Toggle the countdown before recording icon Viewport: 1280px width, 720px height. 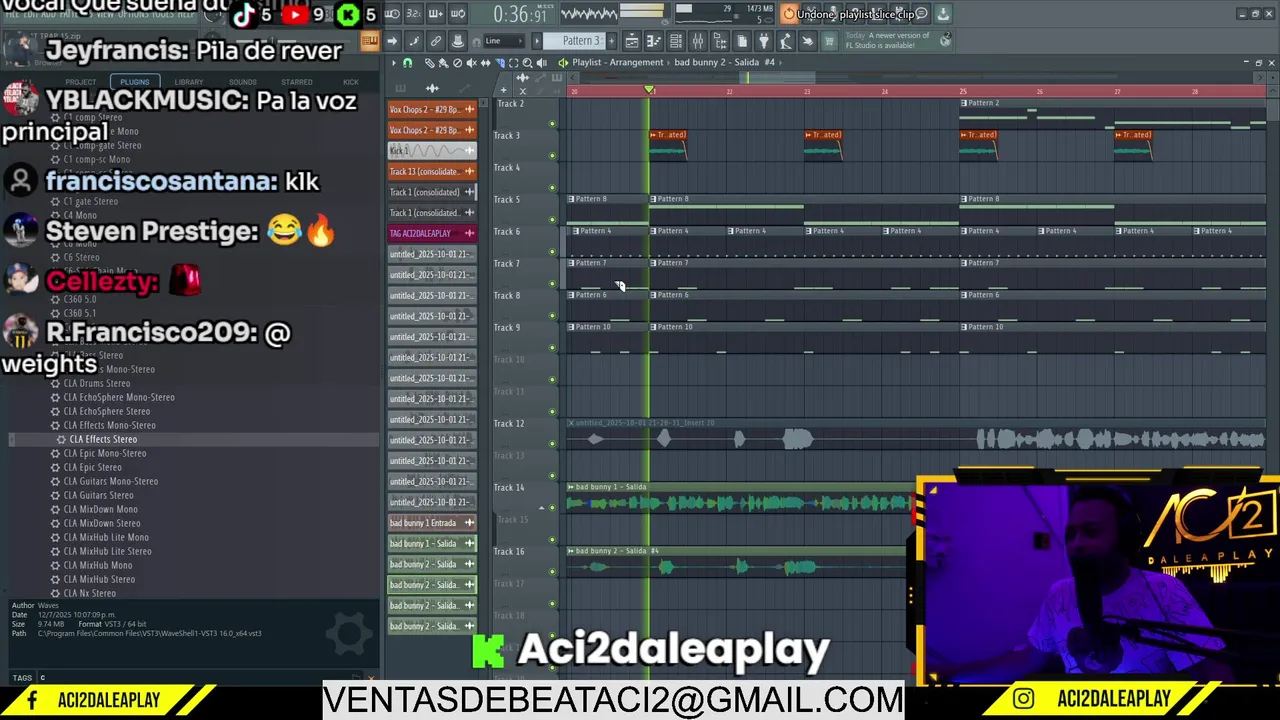click(x=414, y=14)
